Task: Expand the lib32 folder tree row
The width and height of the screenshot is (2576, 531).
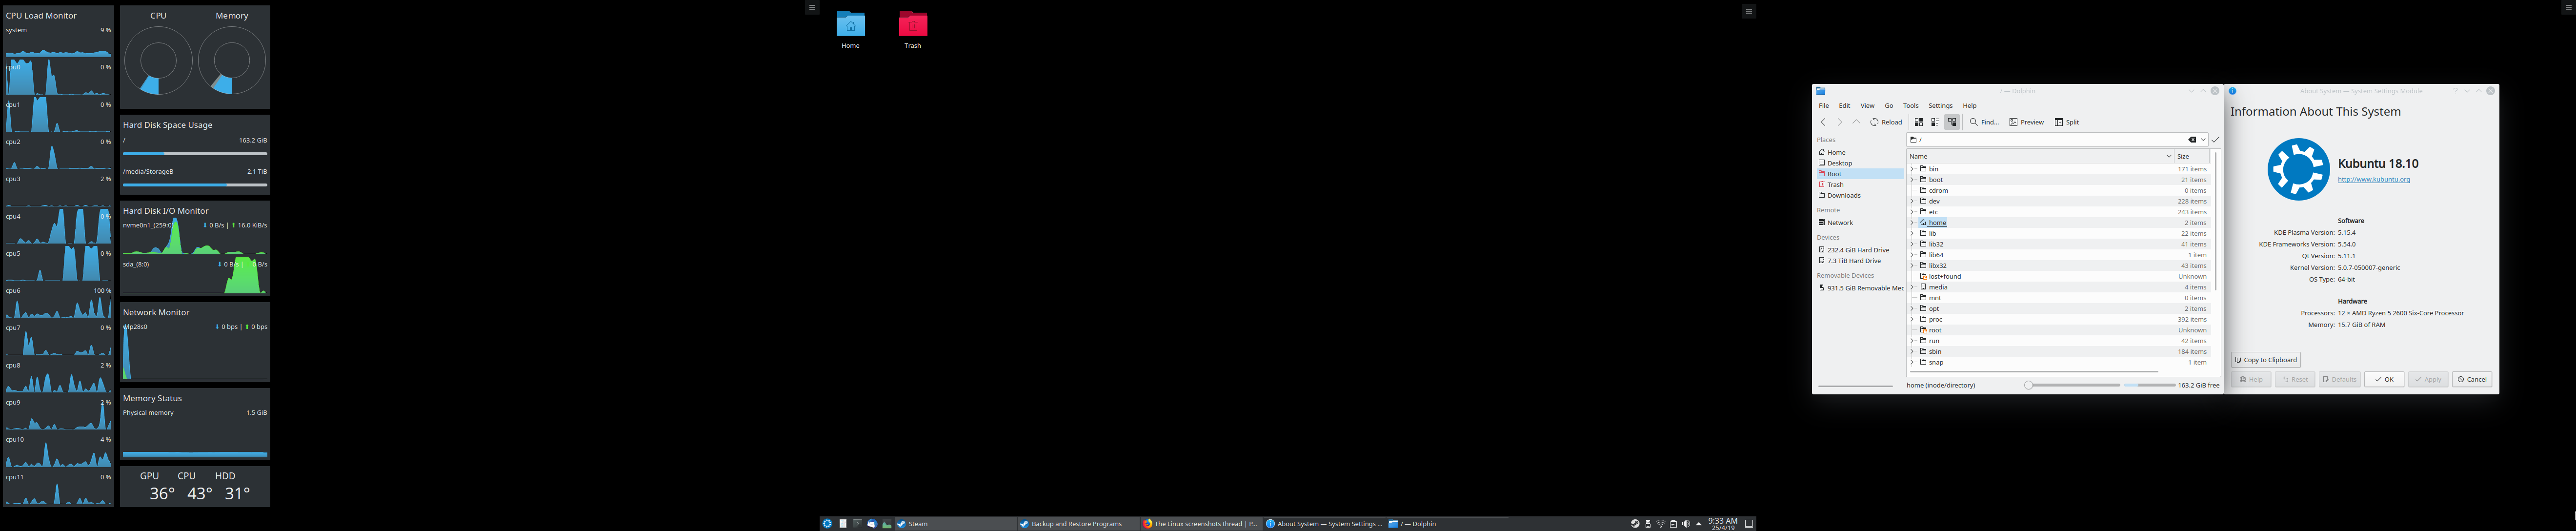Action: pyautogui.click(x=1913, y=244)
